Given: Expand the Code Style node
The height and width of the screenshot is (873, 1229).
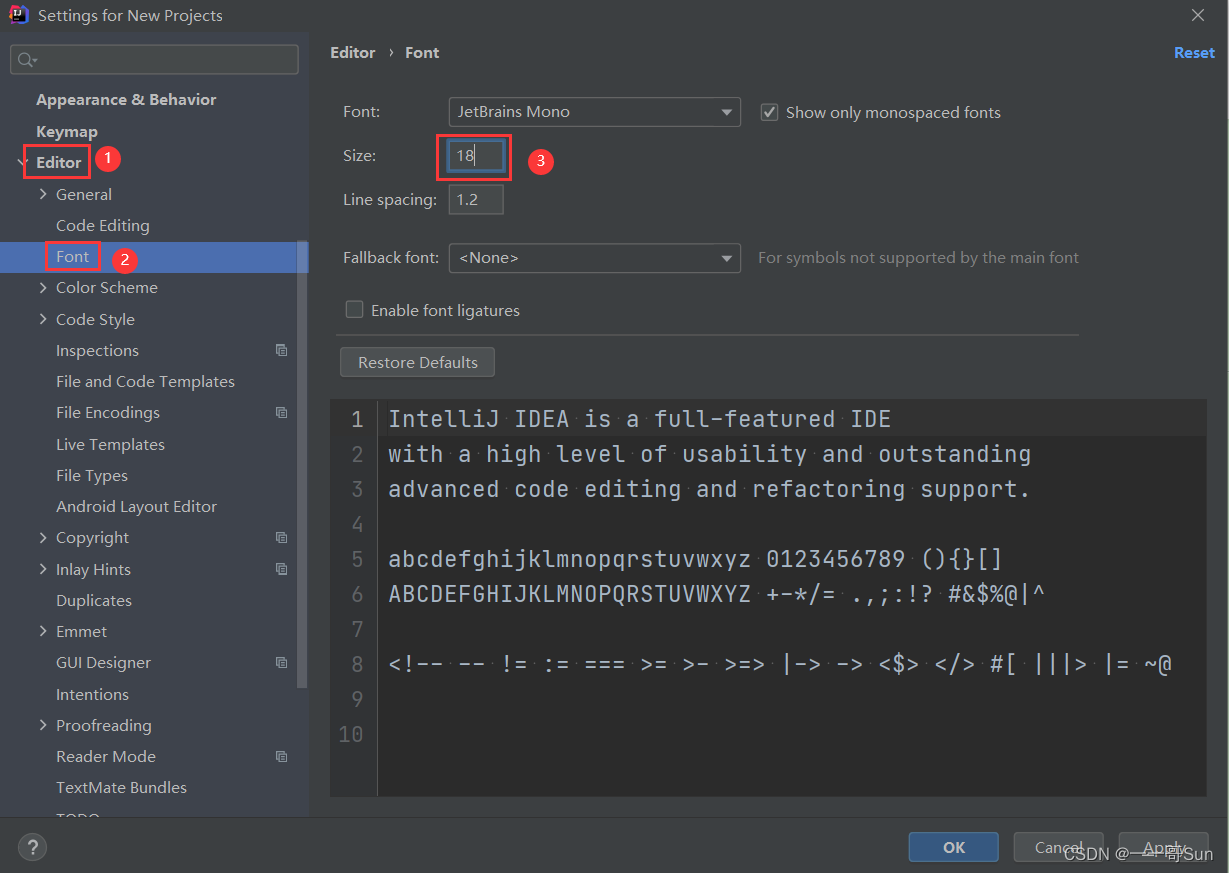Looking at the screenshot, I should [x=43, y=319].
